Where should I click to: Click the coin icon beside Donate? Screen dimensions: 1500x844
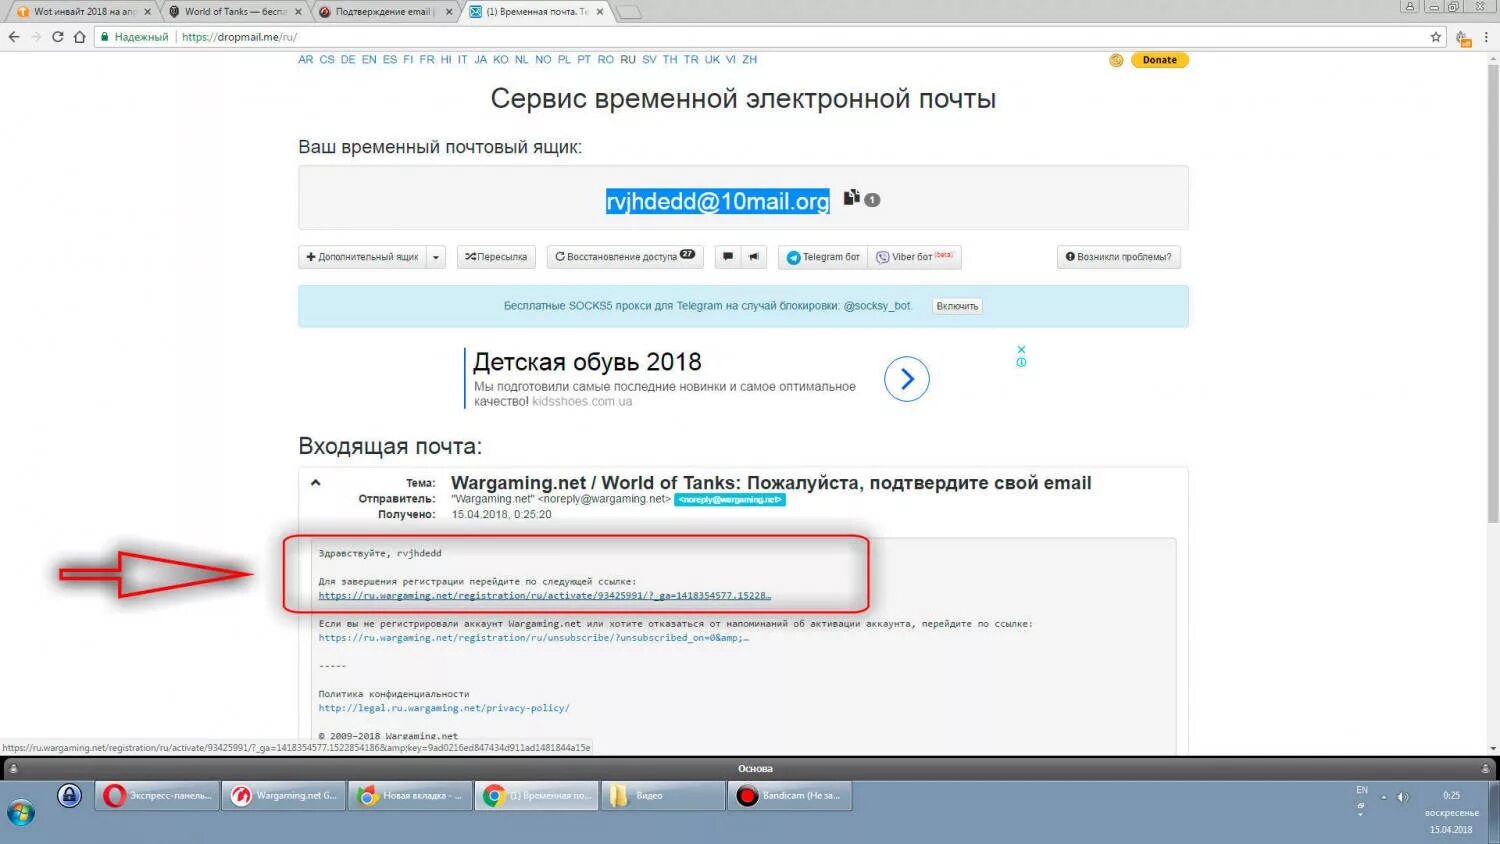1116,60
